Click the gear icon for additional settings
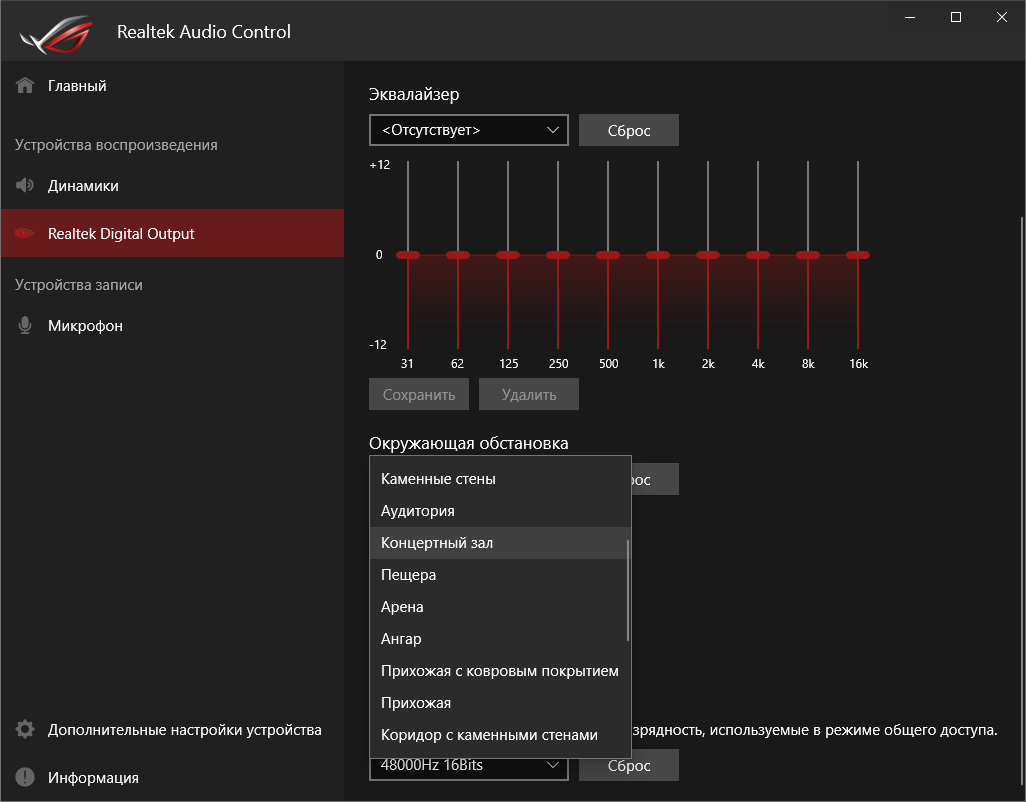 pos(25,729)
